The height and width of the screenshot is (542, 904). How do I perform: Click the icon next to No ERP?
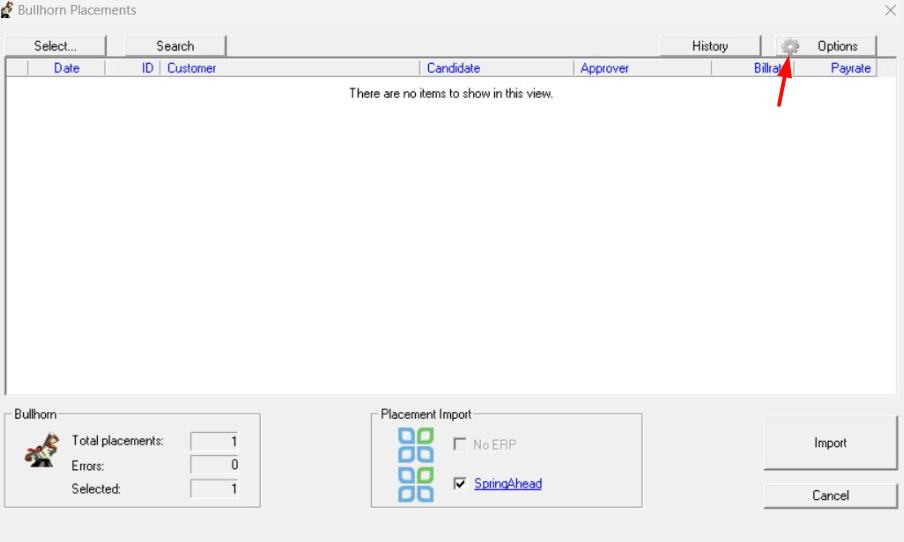click(416, 445)
